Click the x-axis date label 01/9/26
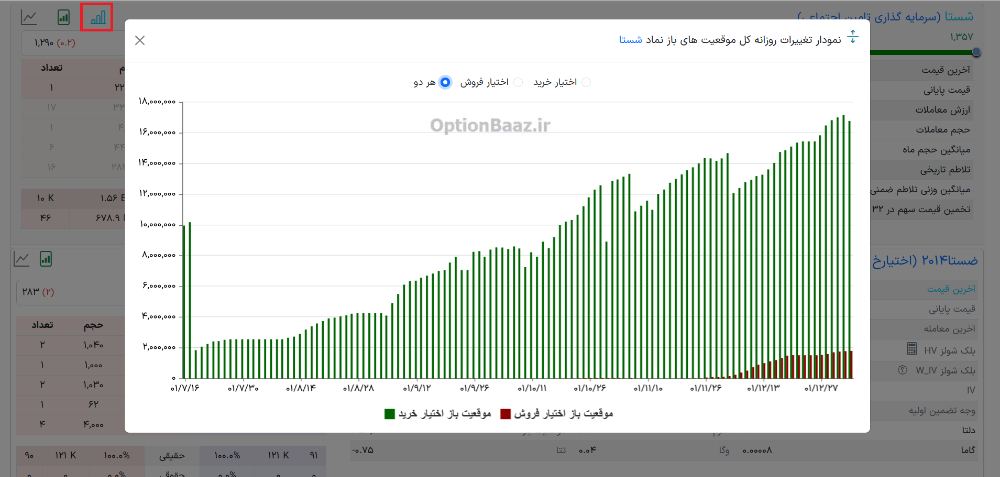 pos(475,388)
